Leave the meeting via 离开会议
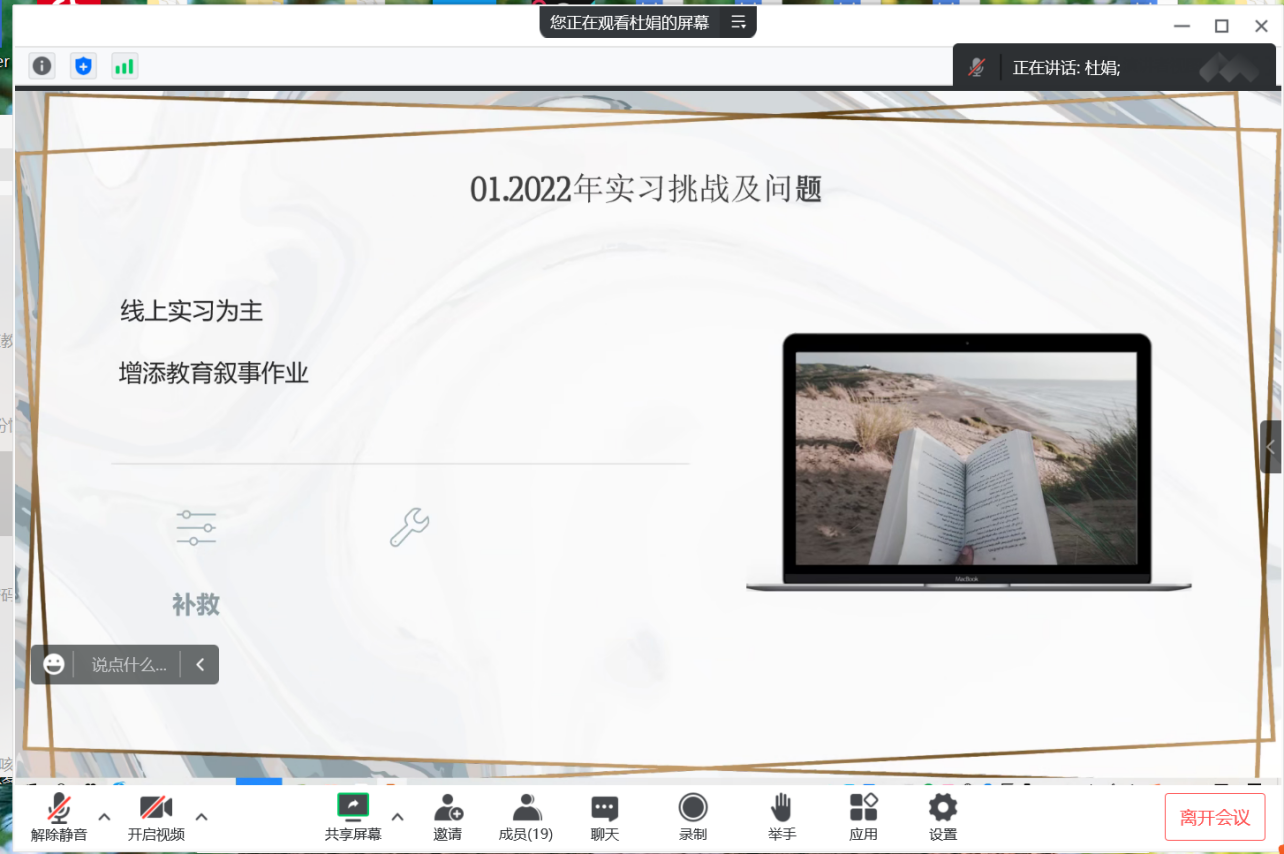Image resolution: width=1284 pixels, height=854 pixels. point(1214,817)
